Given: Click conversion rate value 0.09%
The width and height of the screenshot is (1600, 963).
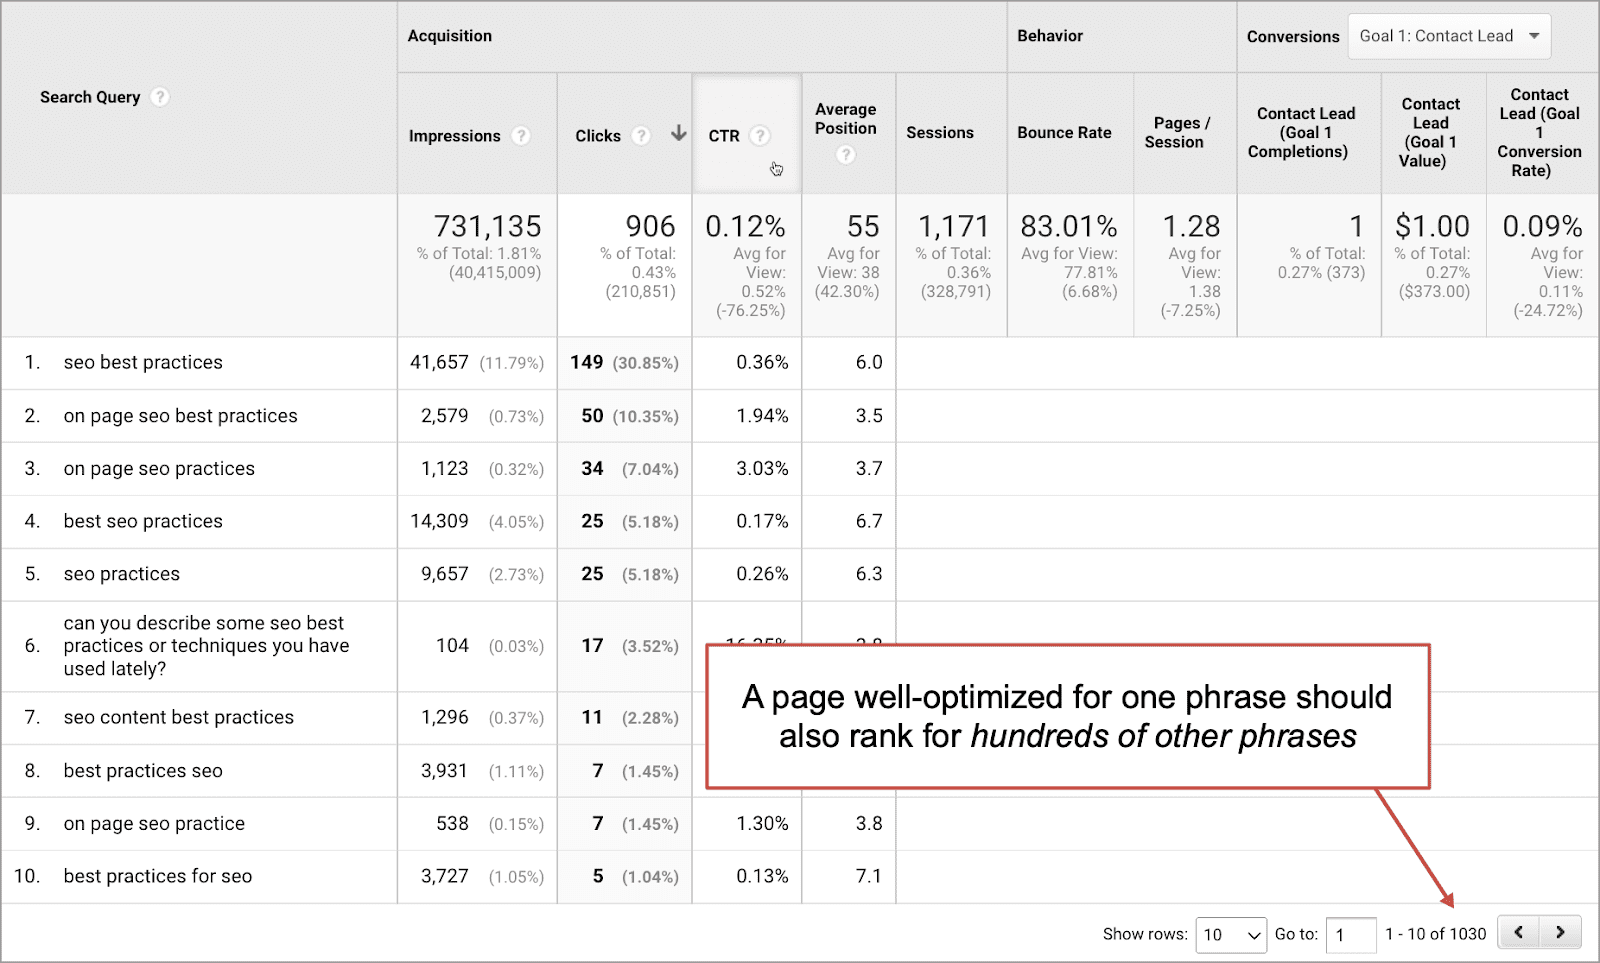Looking at the screenshot, I should (x=1542, y=226).
